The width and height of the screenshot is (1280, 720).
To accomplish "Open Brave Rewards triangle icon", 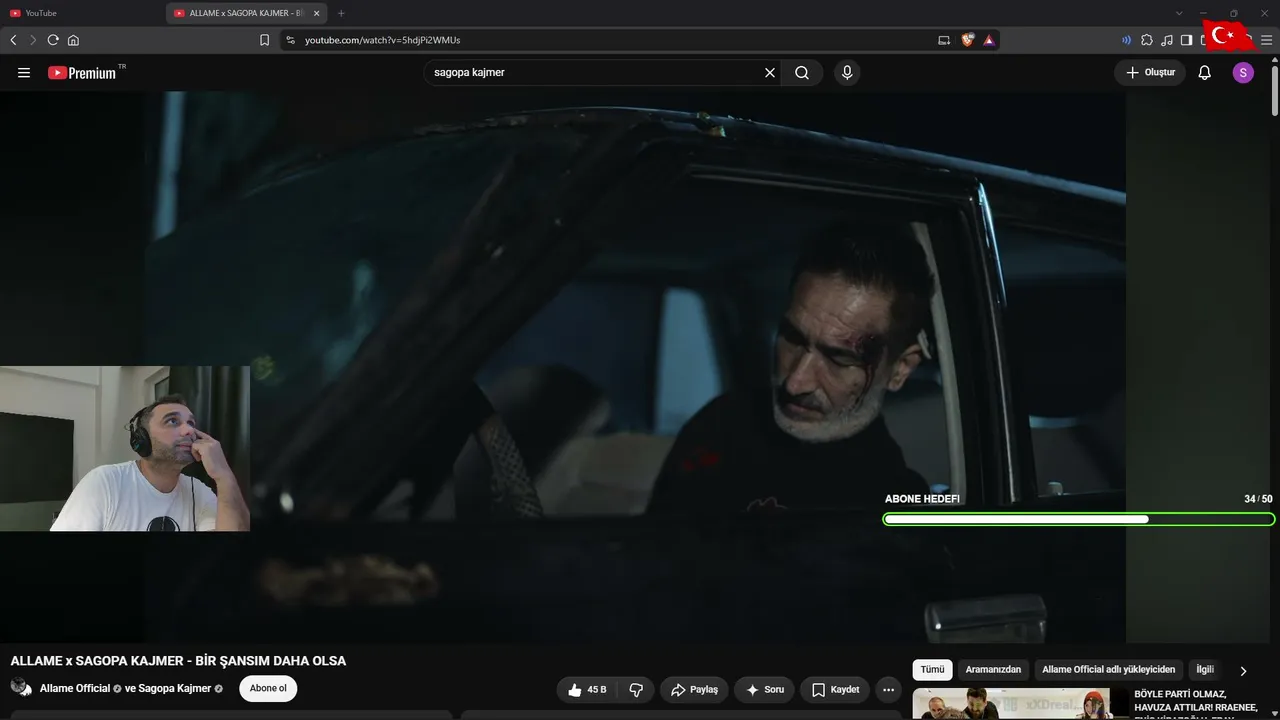I will point(988,40).
